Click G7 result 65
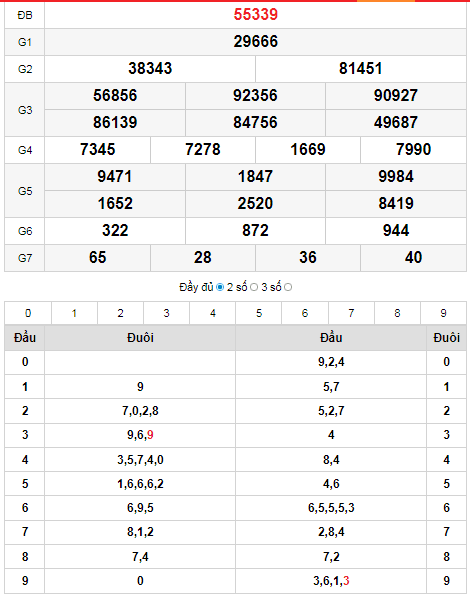Viewport: 470px width, 595px height. pos(97,258)
